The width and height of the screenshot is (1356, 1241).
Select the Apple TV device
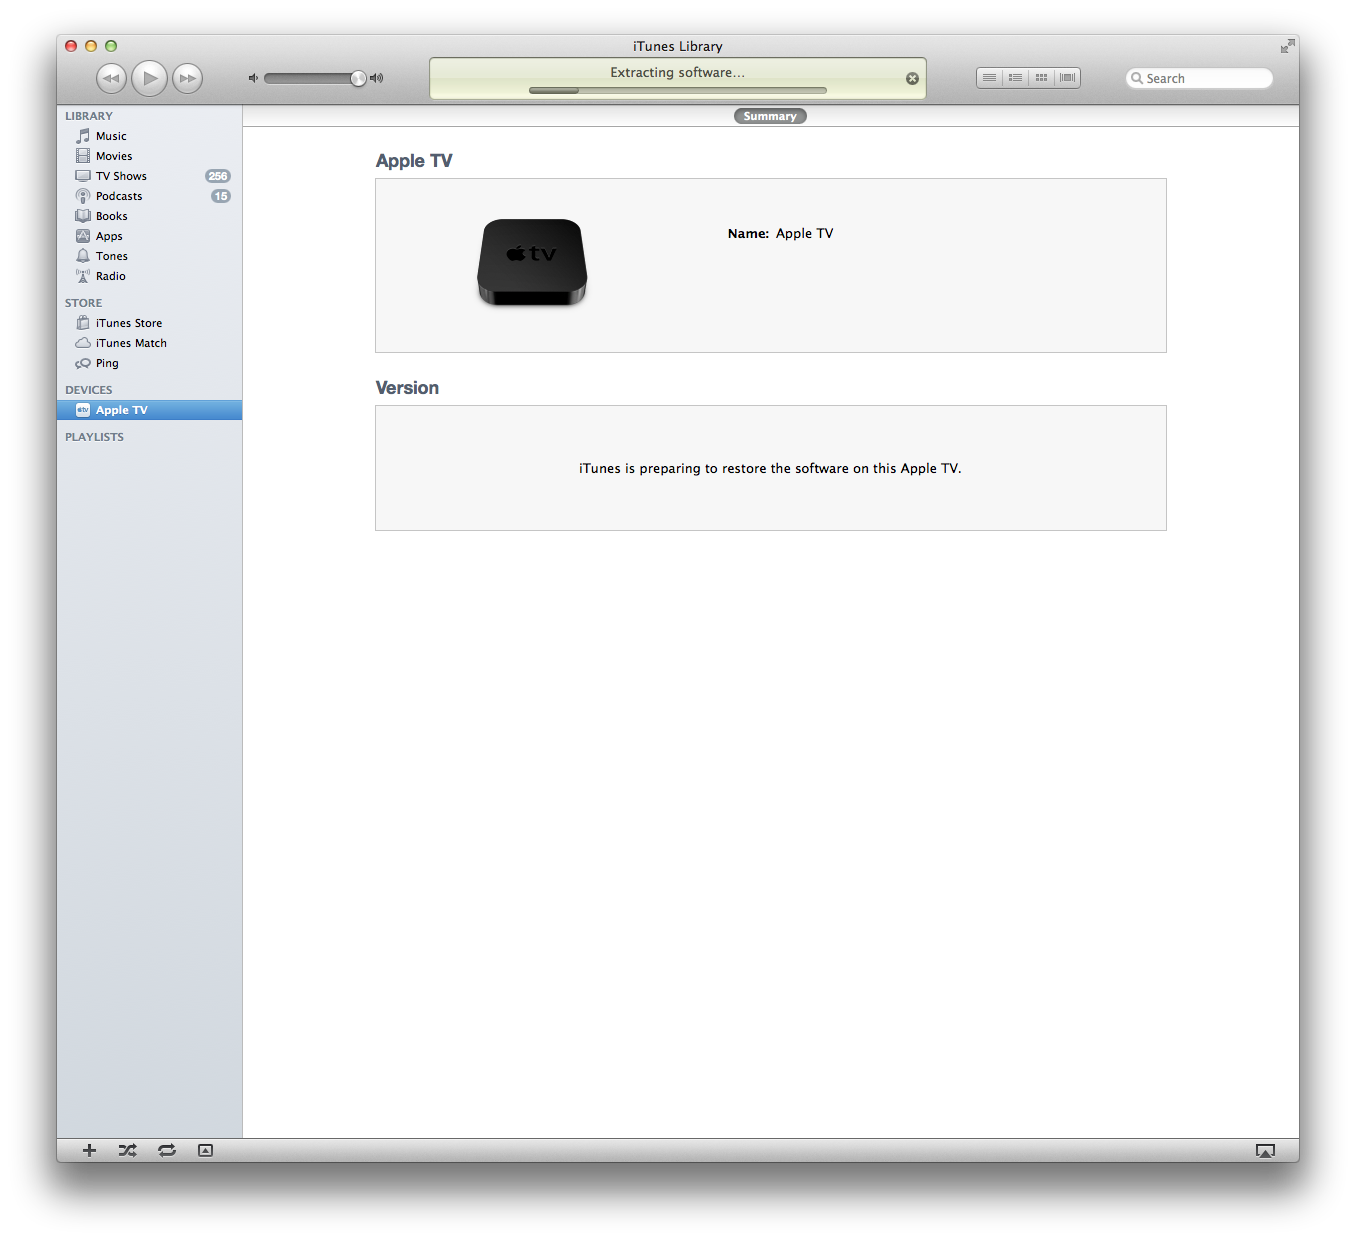point(149,410)
